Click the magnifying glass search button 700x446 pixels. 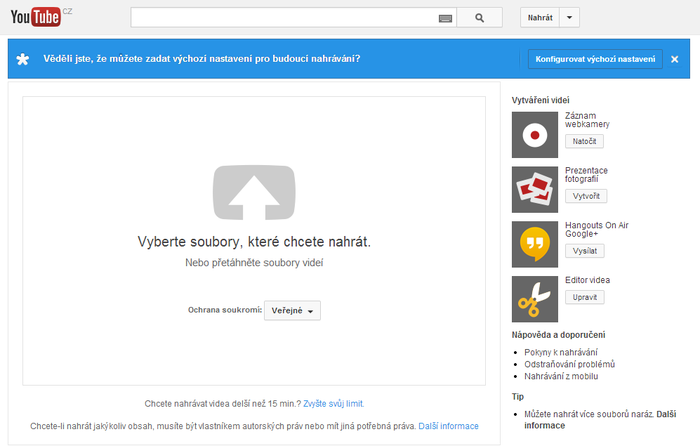tap(479, 18)
